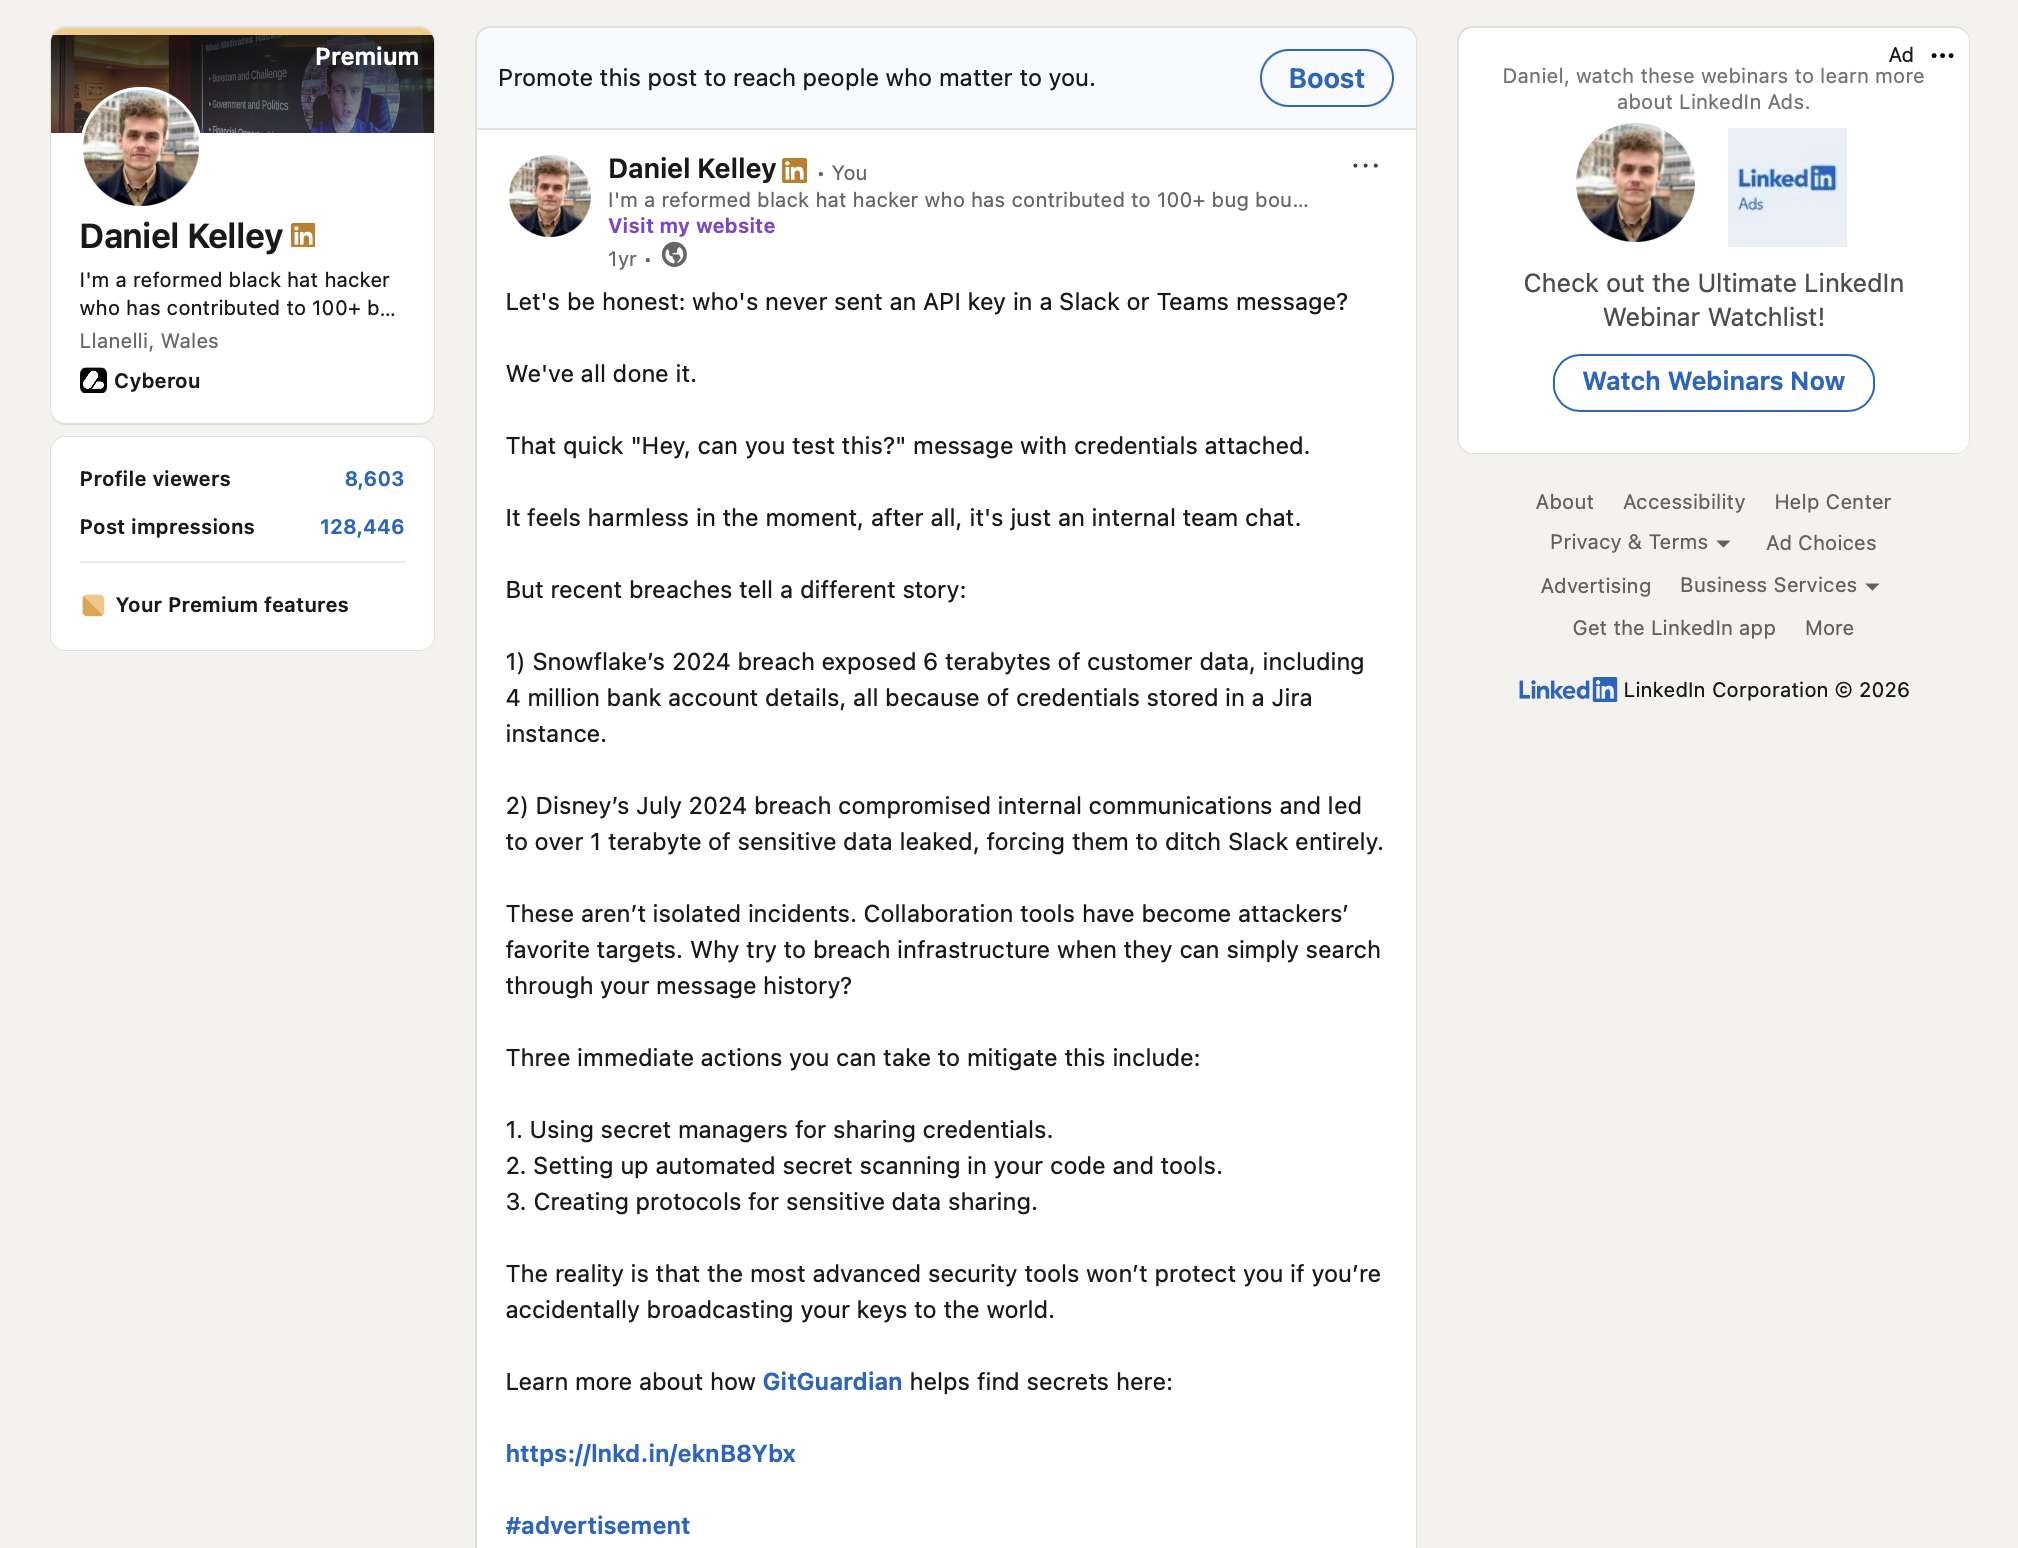Select Get the LinkedIn app
This screenshot has height=1548, width=2018.
coord(1673,627)
